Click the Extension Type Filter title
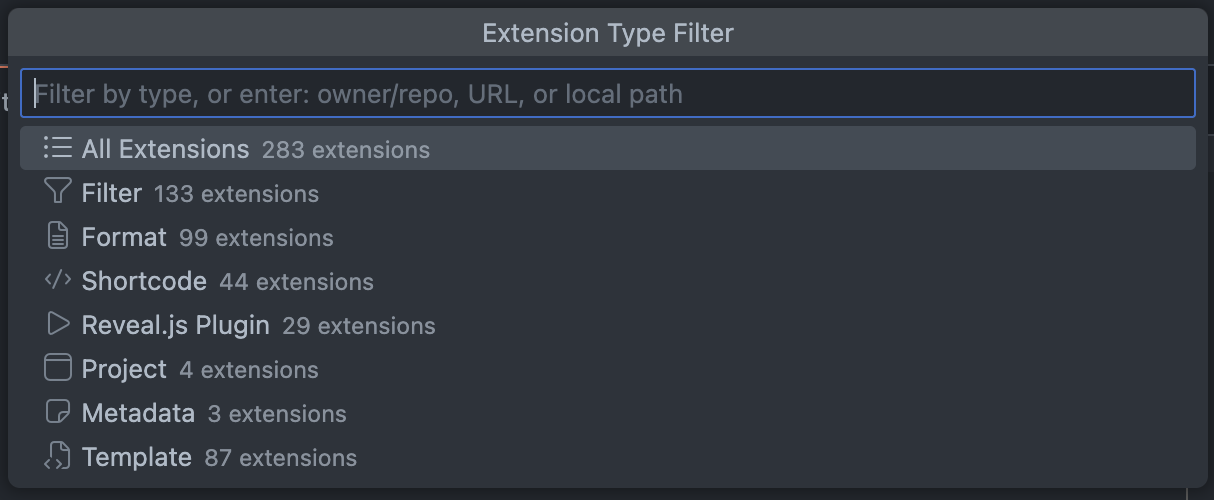1214x500 pixels. pyautogui.click(x=607, y=33)
